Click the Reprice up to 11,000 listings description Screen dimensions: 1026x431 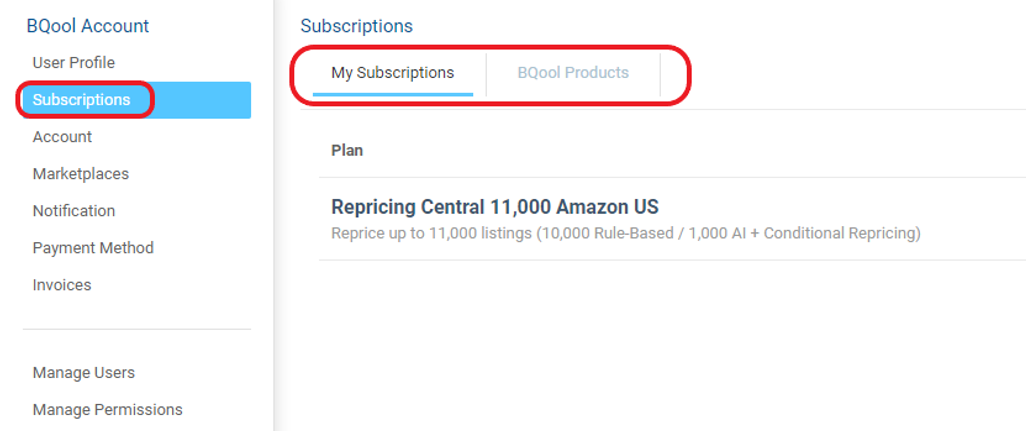(x=626, y=233)
